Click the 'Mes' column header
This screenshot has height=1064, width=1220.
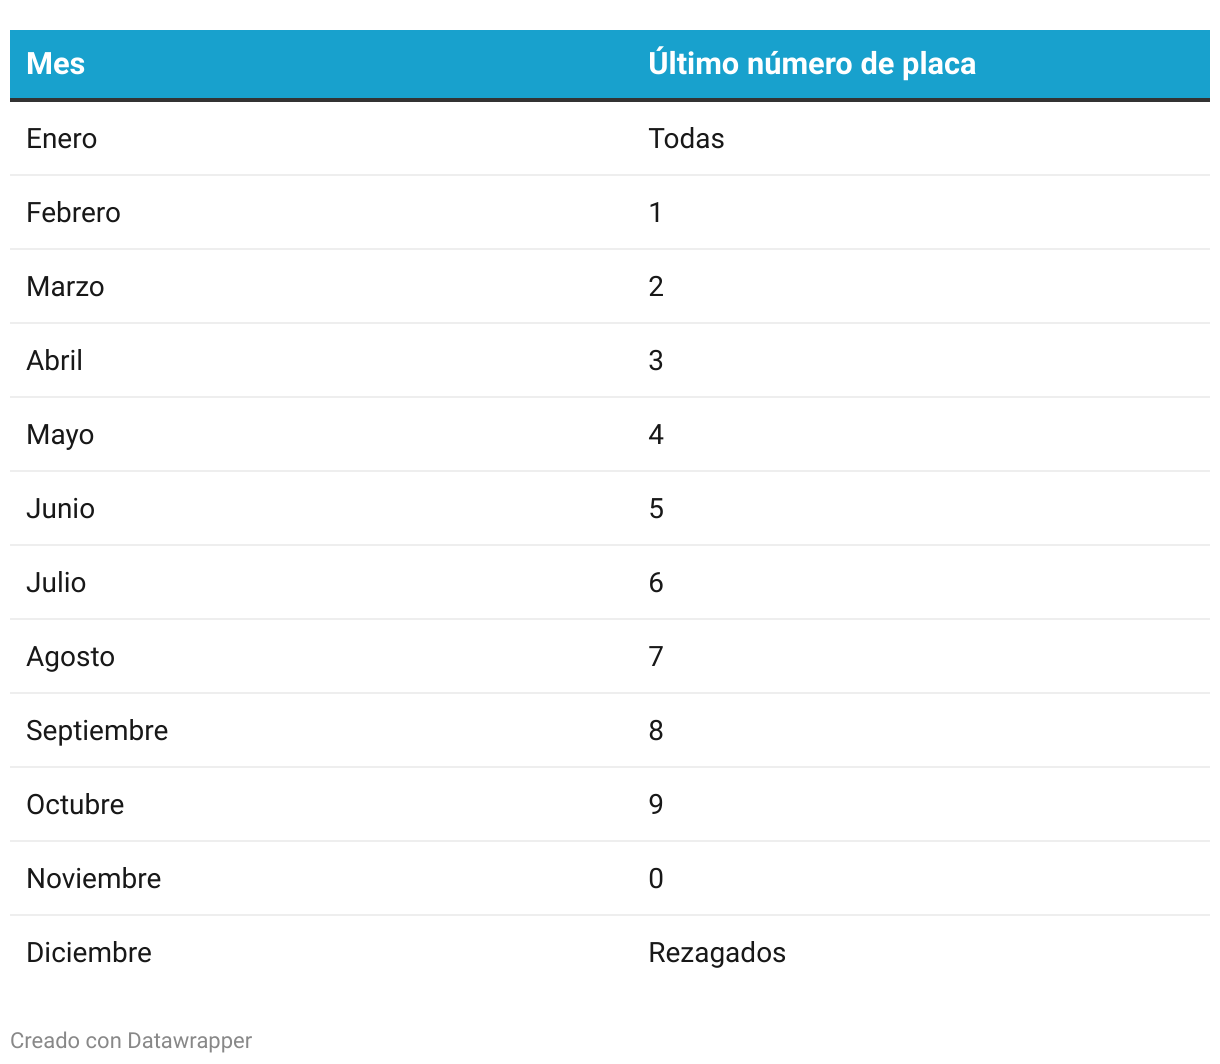point(56,64)
